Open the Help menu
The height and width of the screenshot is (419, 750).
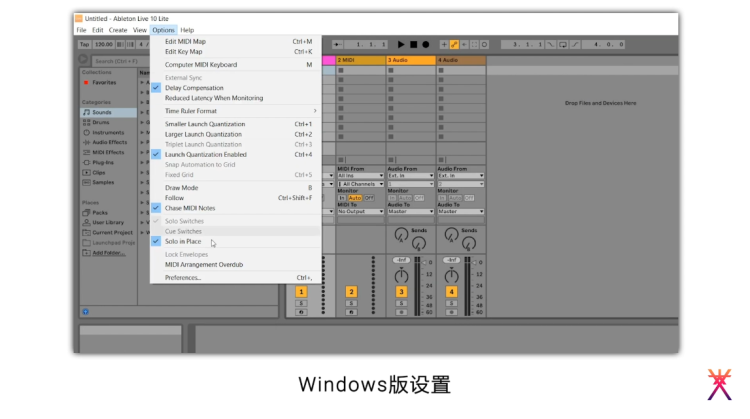[x=187, y=30]
